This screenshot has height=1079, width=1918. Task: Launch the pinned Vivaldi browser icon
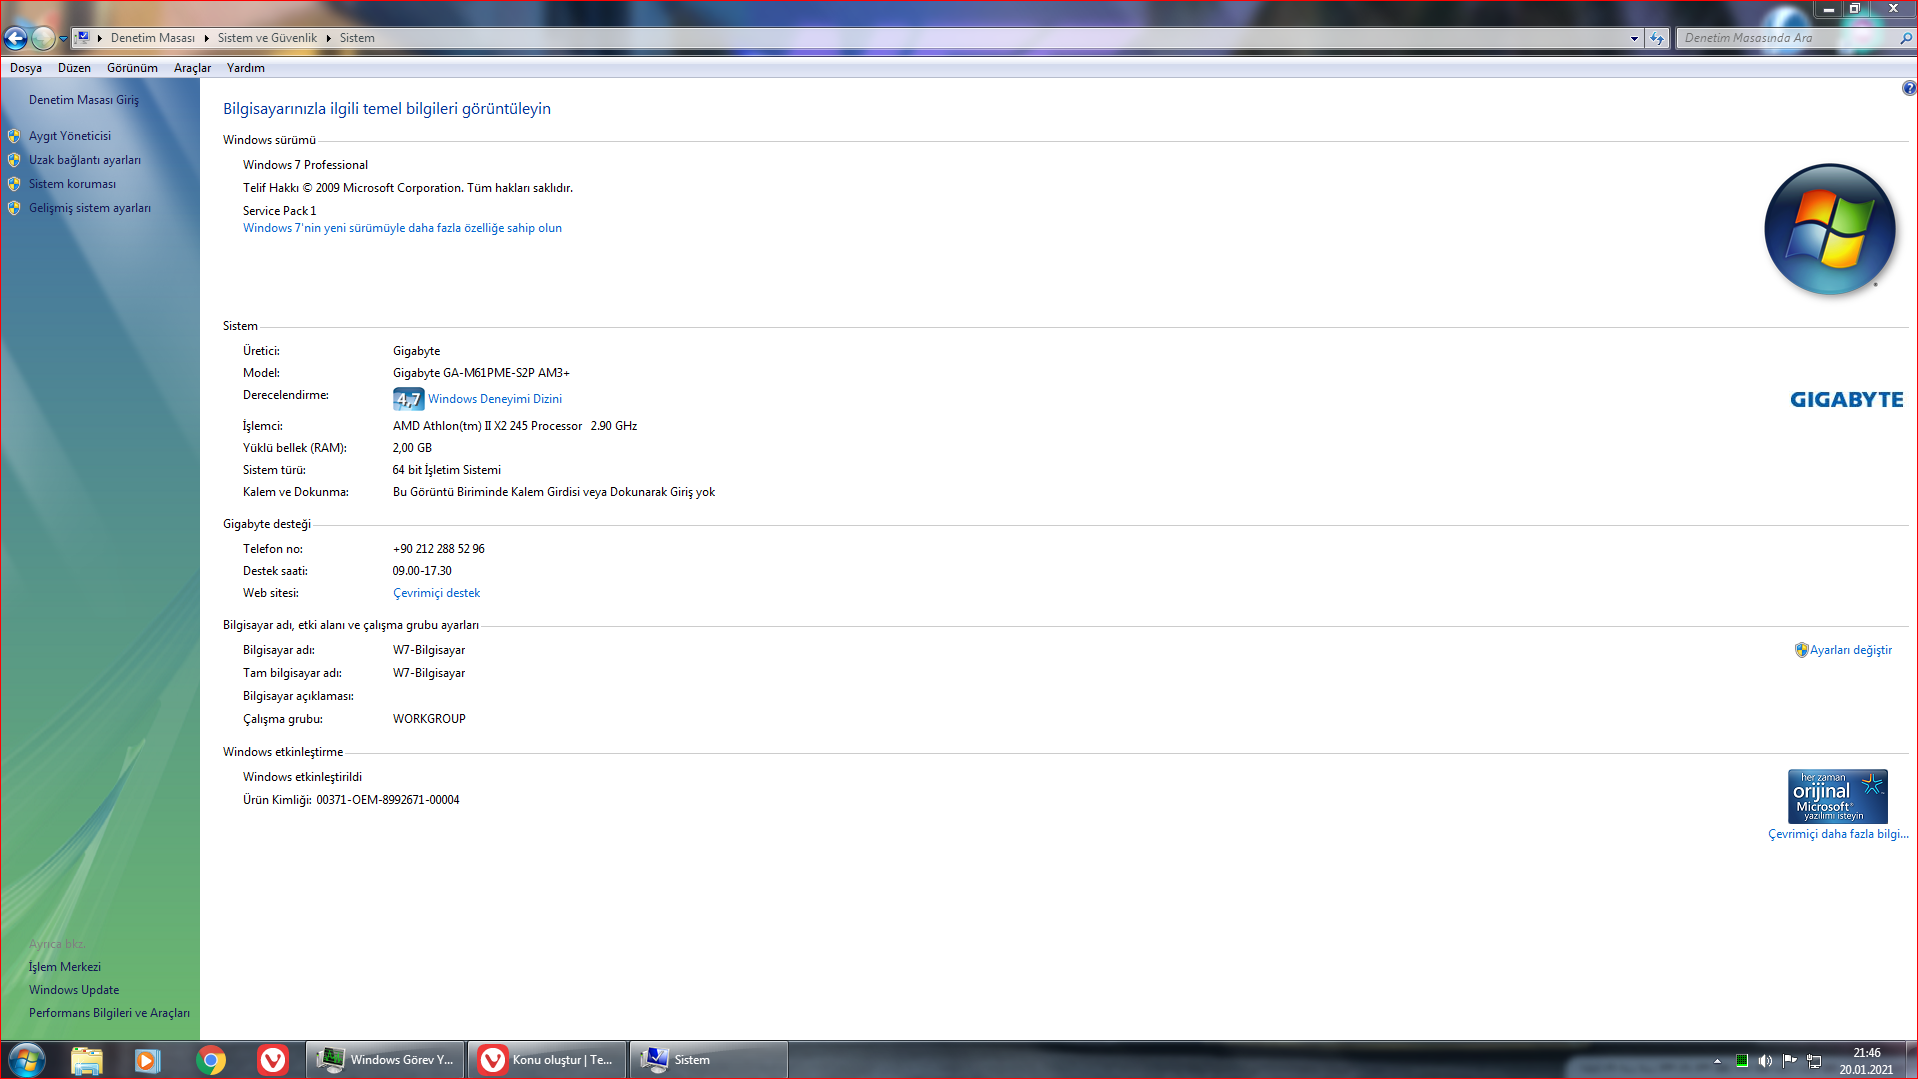coord(273,1060)
